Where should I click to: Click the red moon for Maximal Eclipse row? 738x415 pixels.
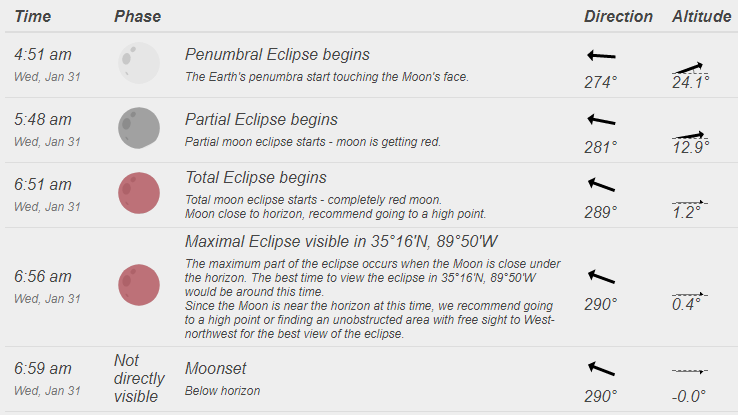coord(139,285)
